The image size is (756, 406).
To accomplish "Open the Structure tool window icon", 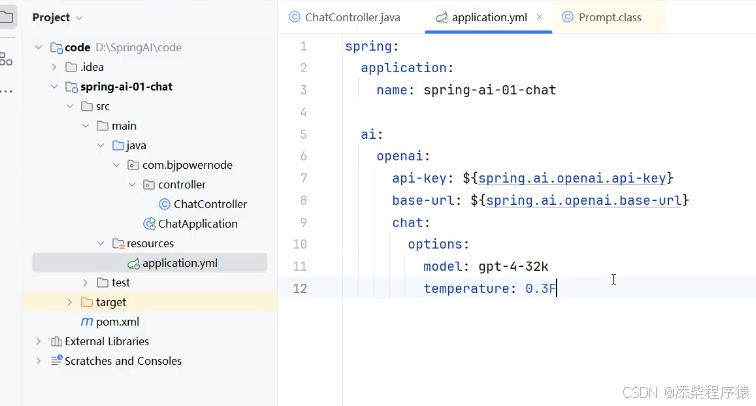I will click(6, 59).
